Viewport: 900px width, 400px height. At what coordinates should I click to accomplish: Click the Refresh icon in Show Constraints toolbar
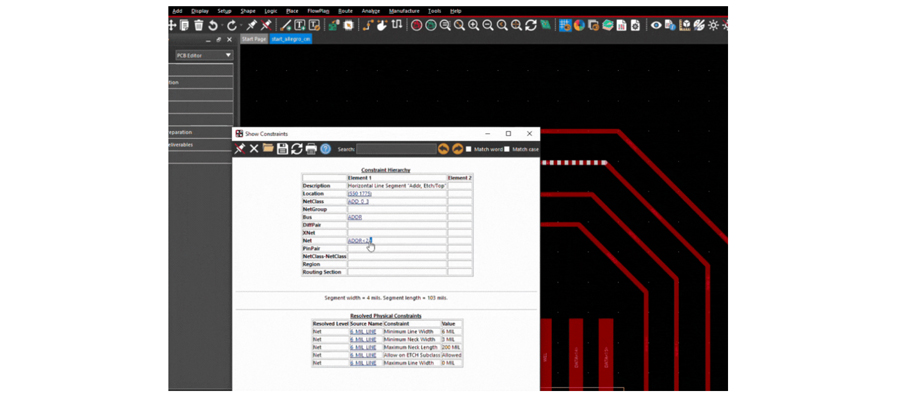[x=296, y=149]
